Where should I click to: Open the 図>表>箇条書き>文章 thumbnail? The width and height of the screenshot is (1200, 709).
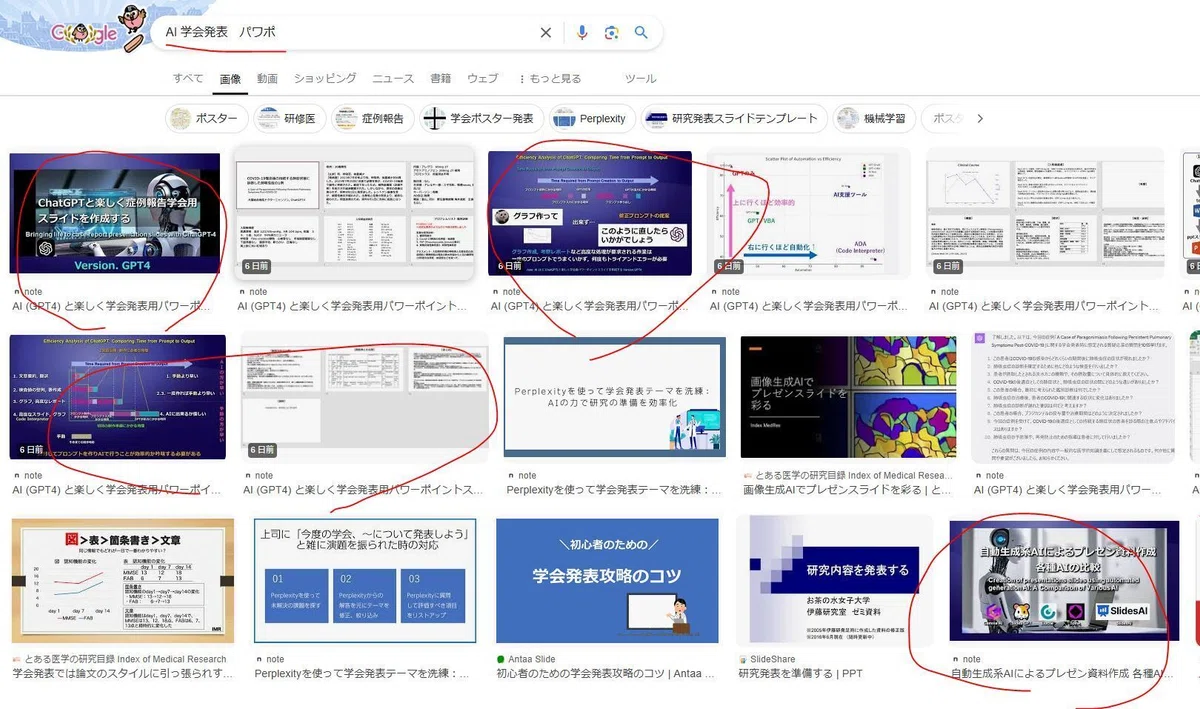click(123, 582)
